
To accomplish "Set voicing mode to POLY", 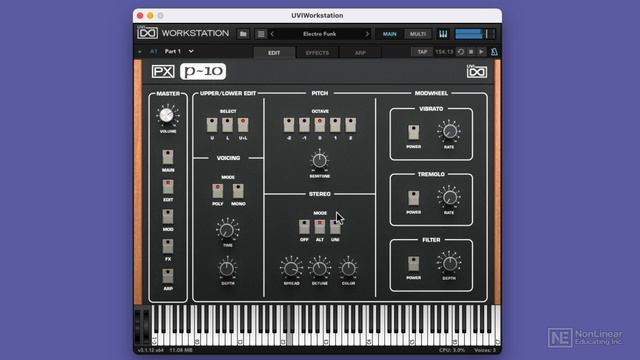I will 218,191.
